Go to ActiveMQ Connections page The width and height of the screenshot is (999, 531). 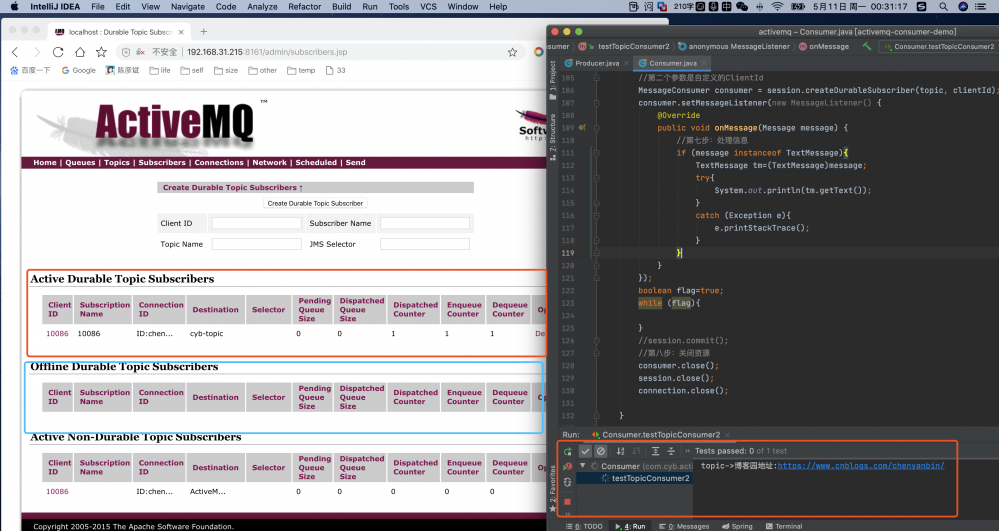[219, 163]
